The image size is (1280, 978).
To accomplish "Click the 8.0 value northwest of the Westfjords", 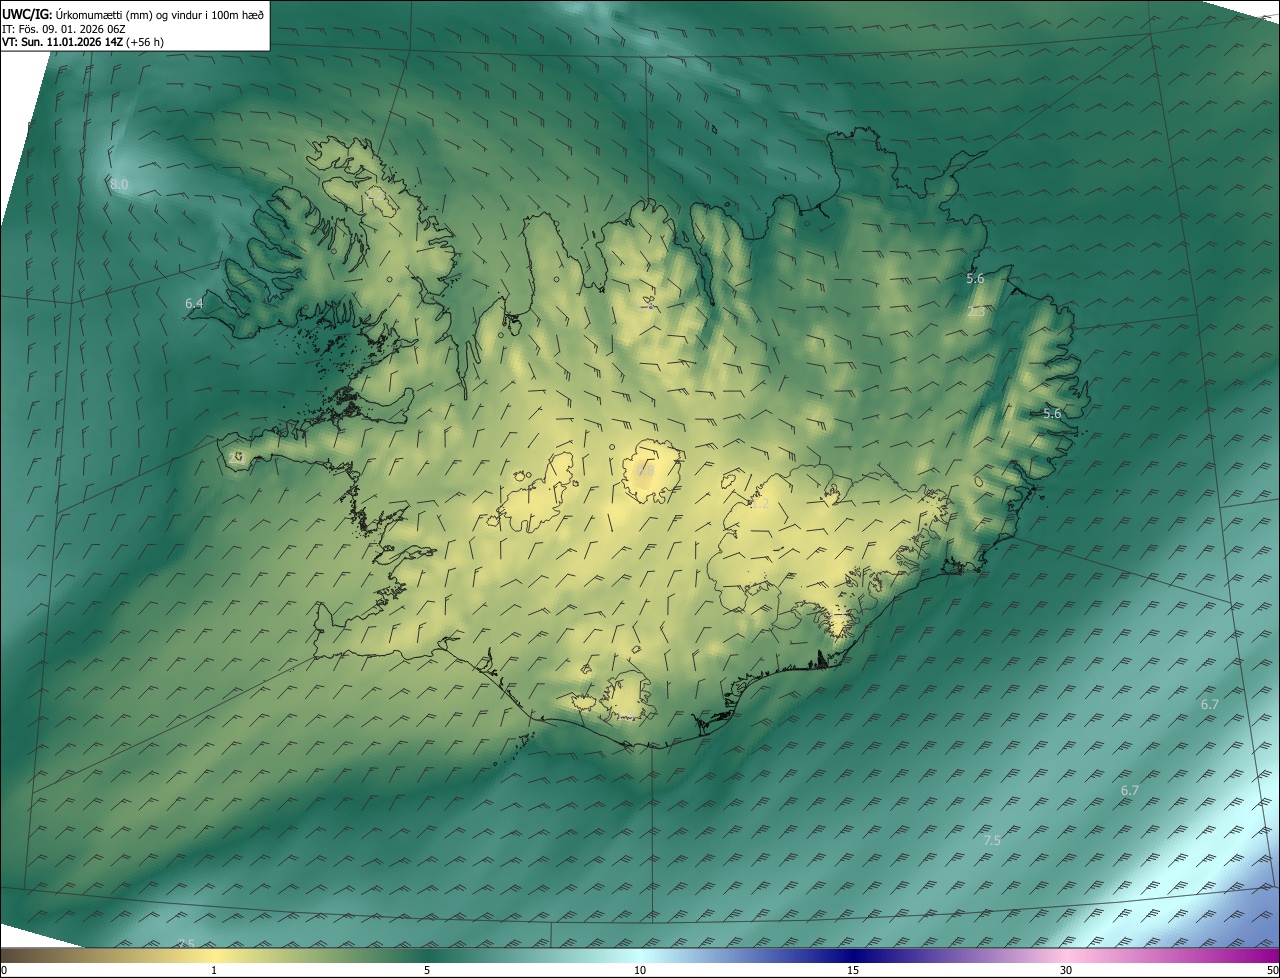I will coord(119,185).
